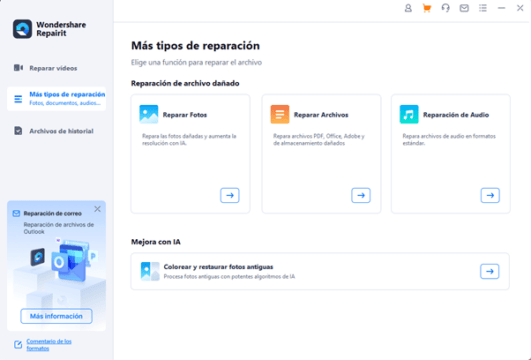531x360 pixels.
Task: Click the video camera icon beside Reparar vídeos
Action: point(18,68)
